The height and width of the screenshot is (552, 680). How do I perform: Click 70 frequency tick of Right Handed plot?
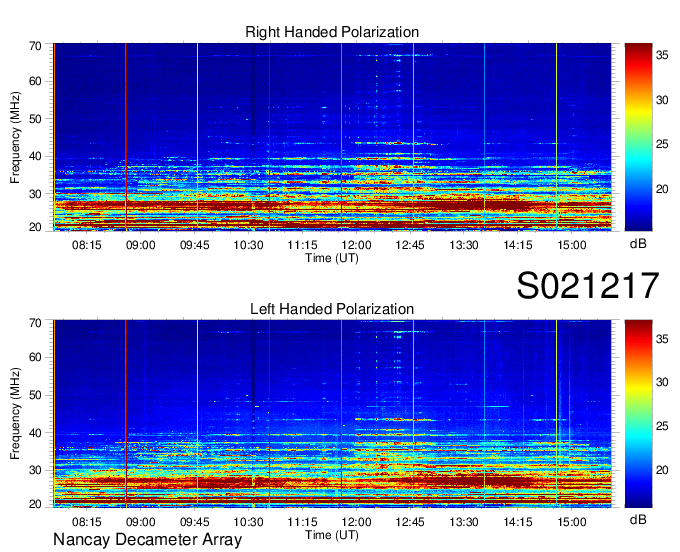36,46
